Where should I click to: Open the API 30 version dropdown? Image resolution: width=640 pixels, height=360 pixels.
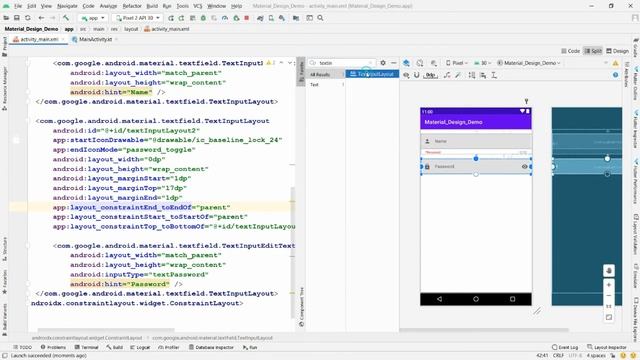point(482,63)
